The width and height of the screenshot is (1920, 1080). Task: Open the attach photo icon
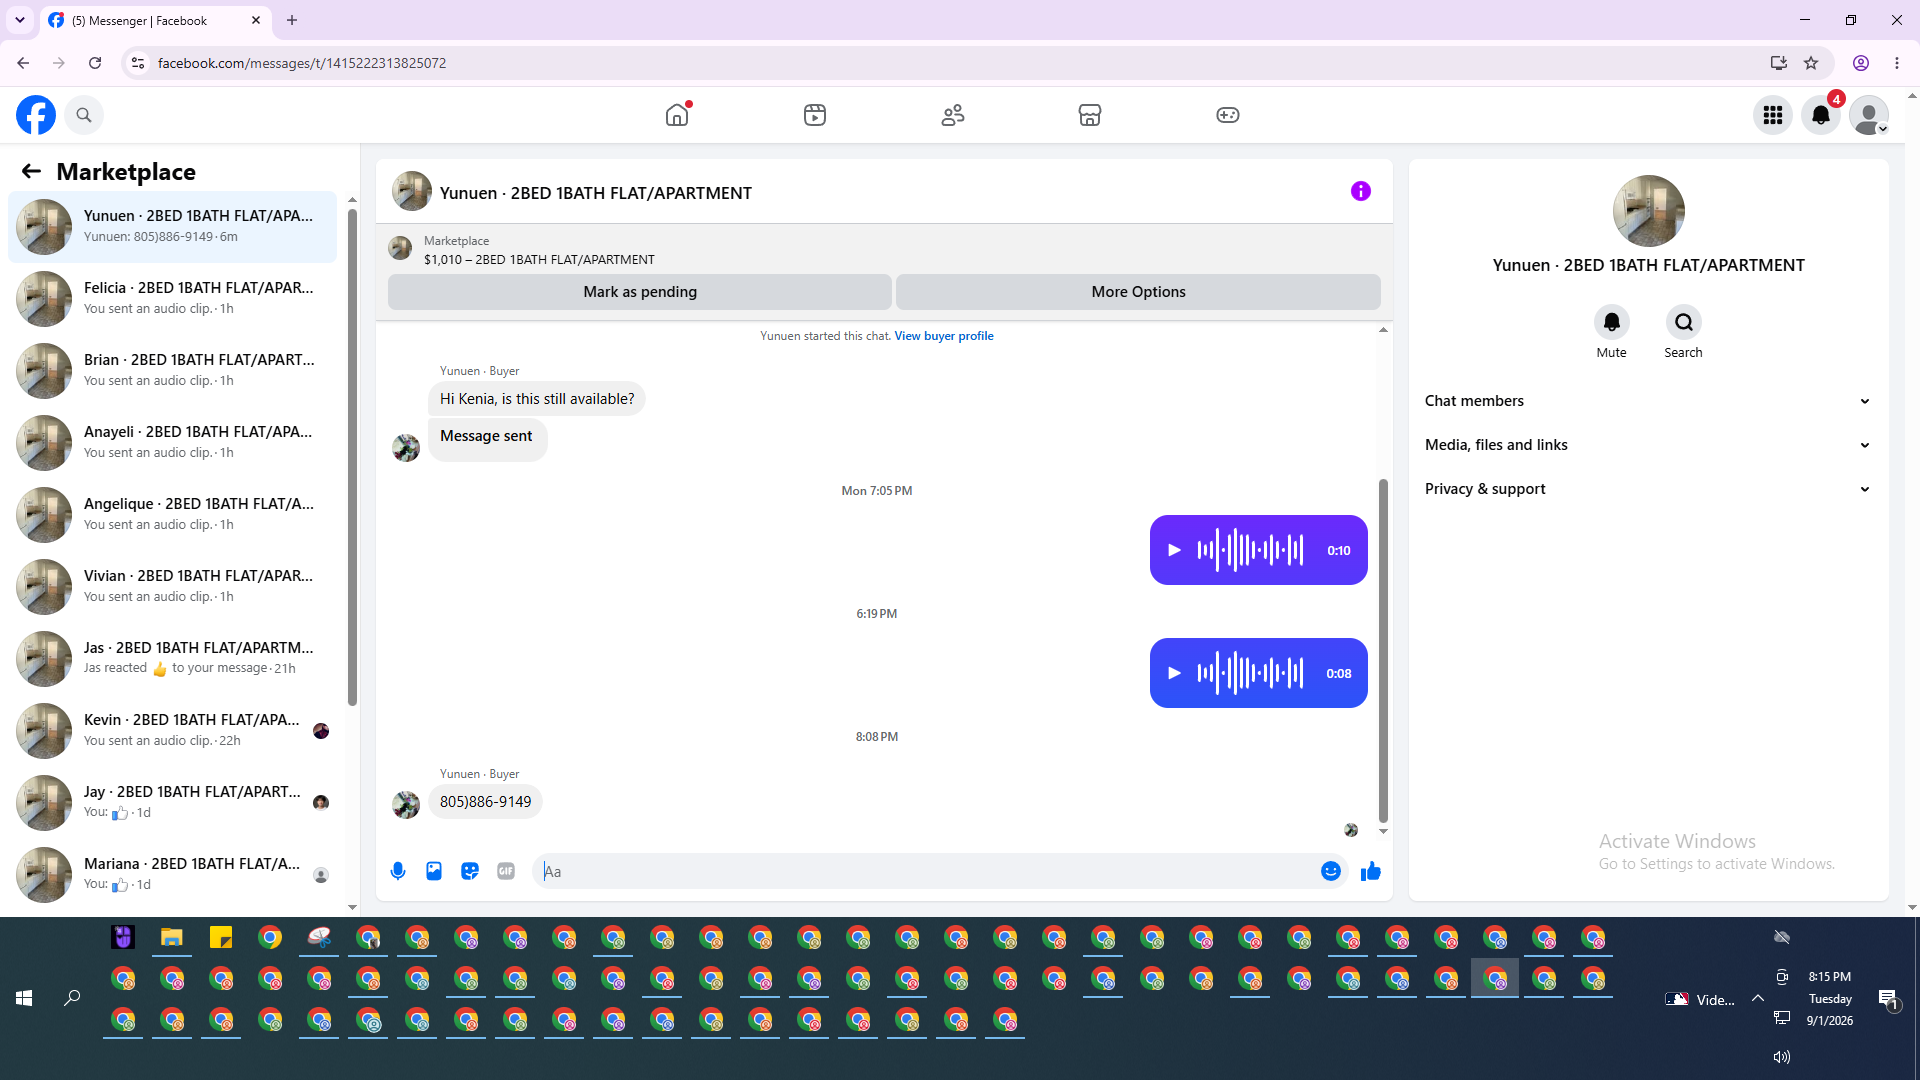pos(434,871)
